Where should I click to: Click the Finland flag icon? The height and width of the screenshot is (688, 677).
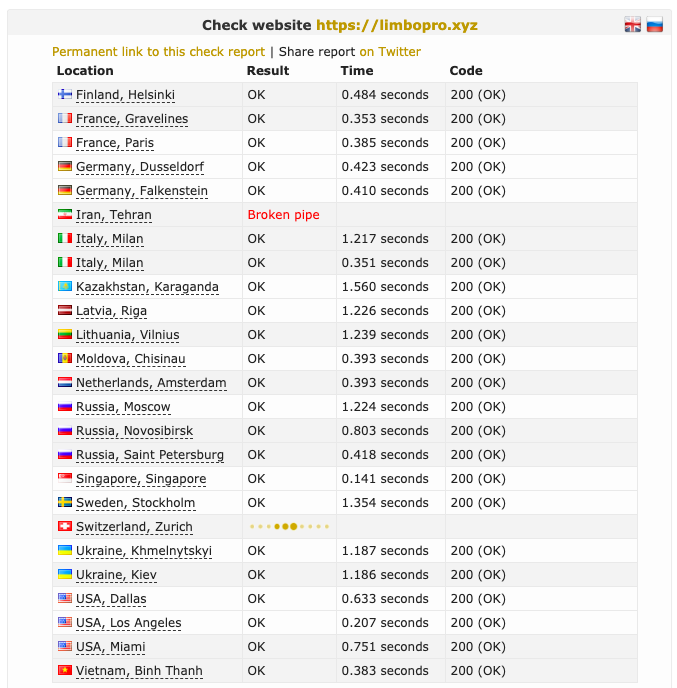coord(65,94)
